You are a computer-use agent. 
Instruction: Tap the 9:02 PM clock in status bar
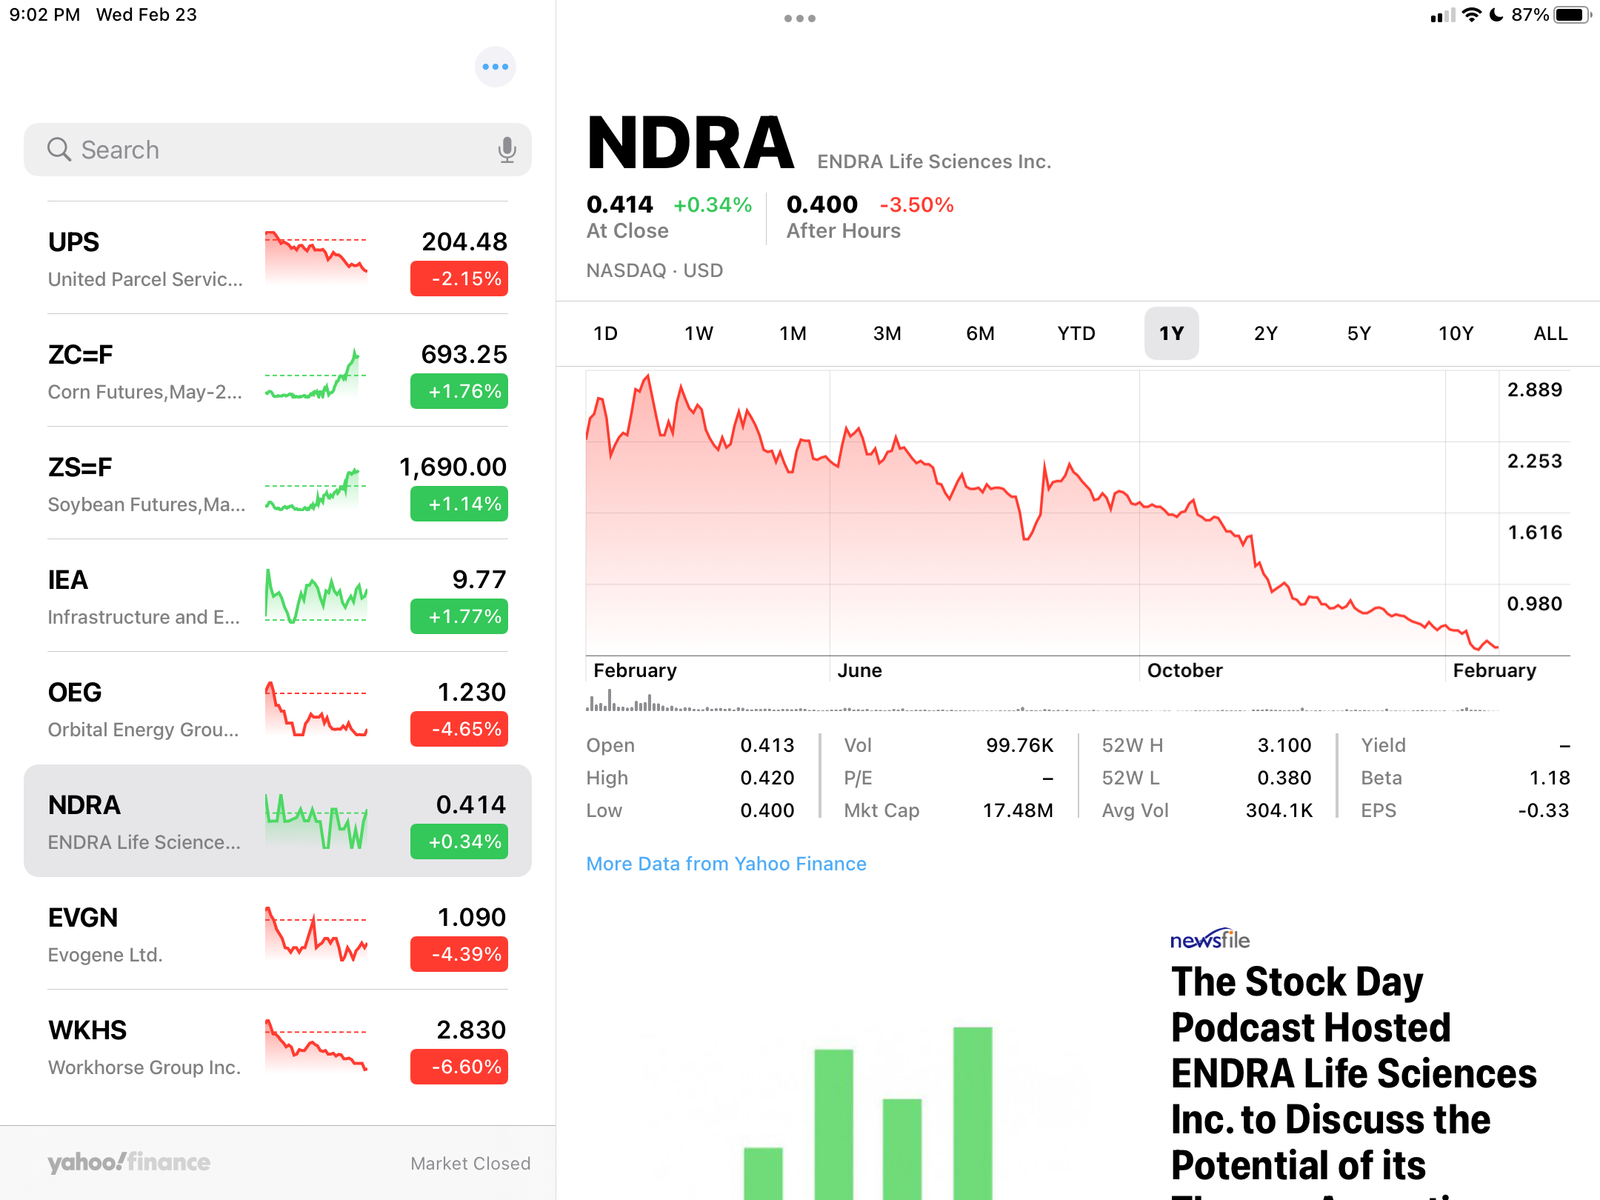pos(45,15)
